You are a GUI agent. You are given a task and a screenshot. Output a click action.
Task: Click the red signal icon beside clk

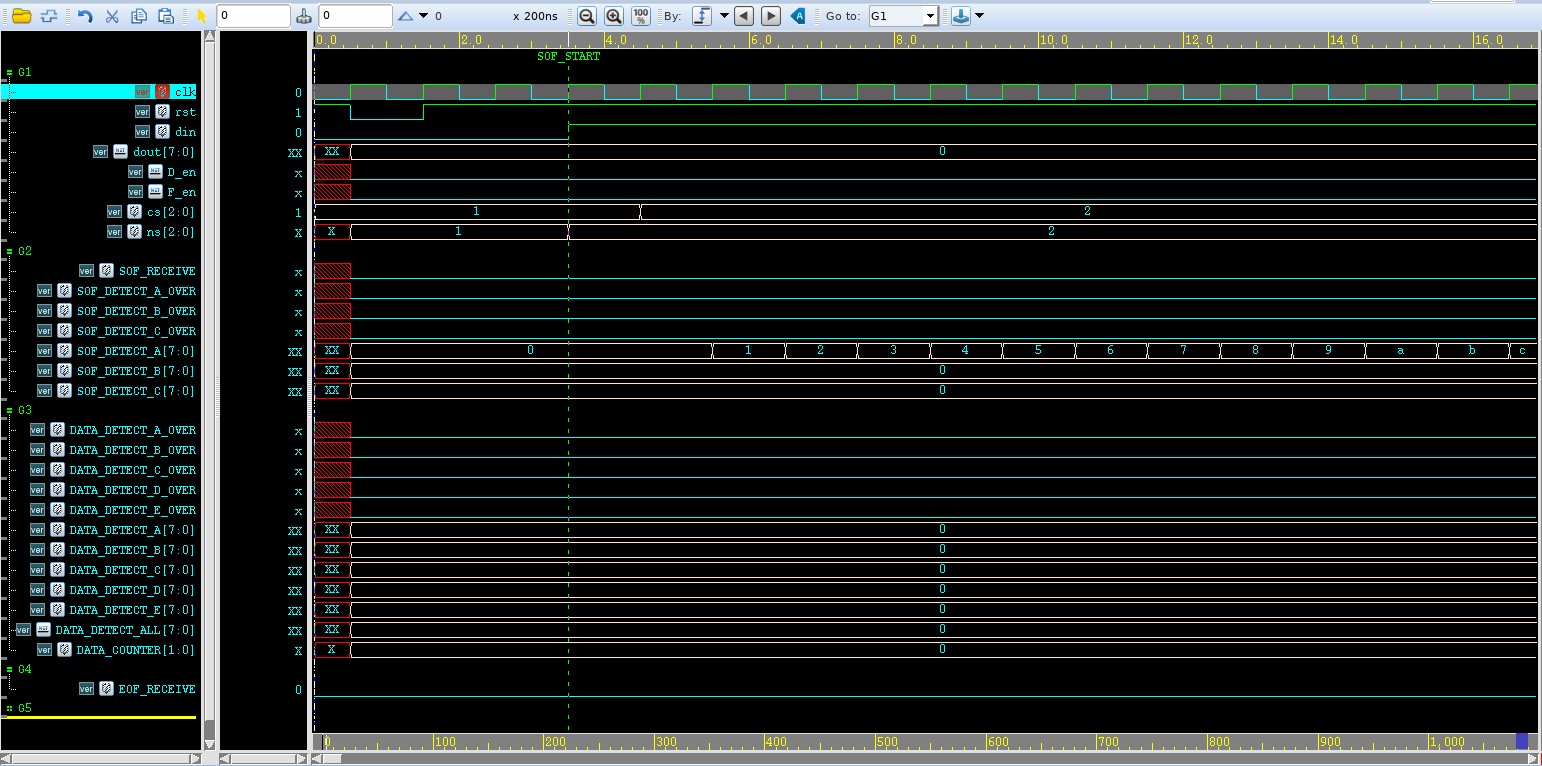(x=162, y=92)
